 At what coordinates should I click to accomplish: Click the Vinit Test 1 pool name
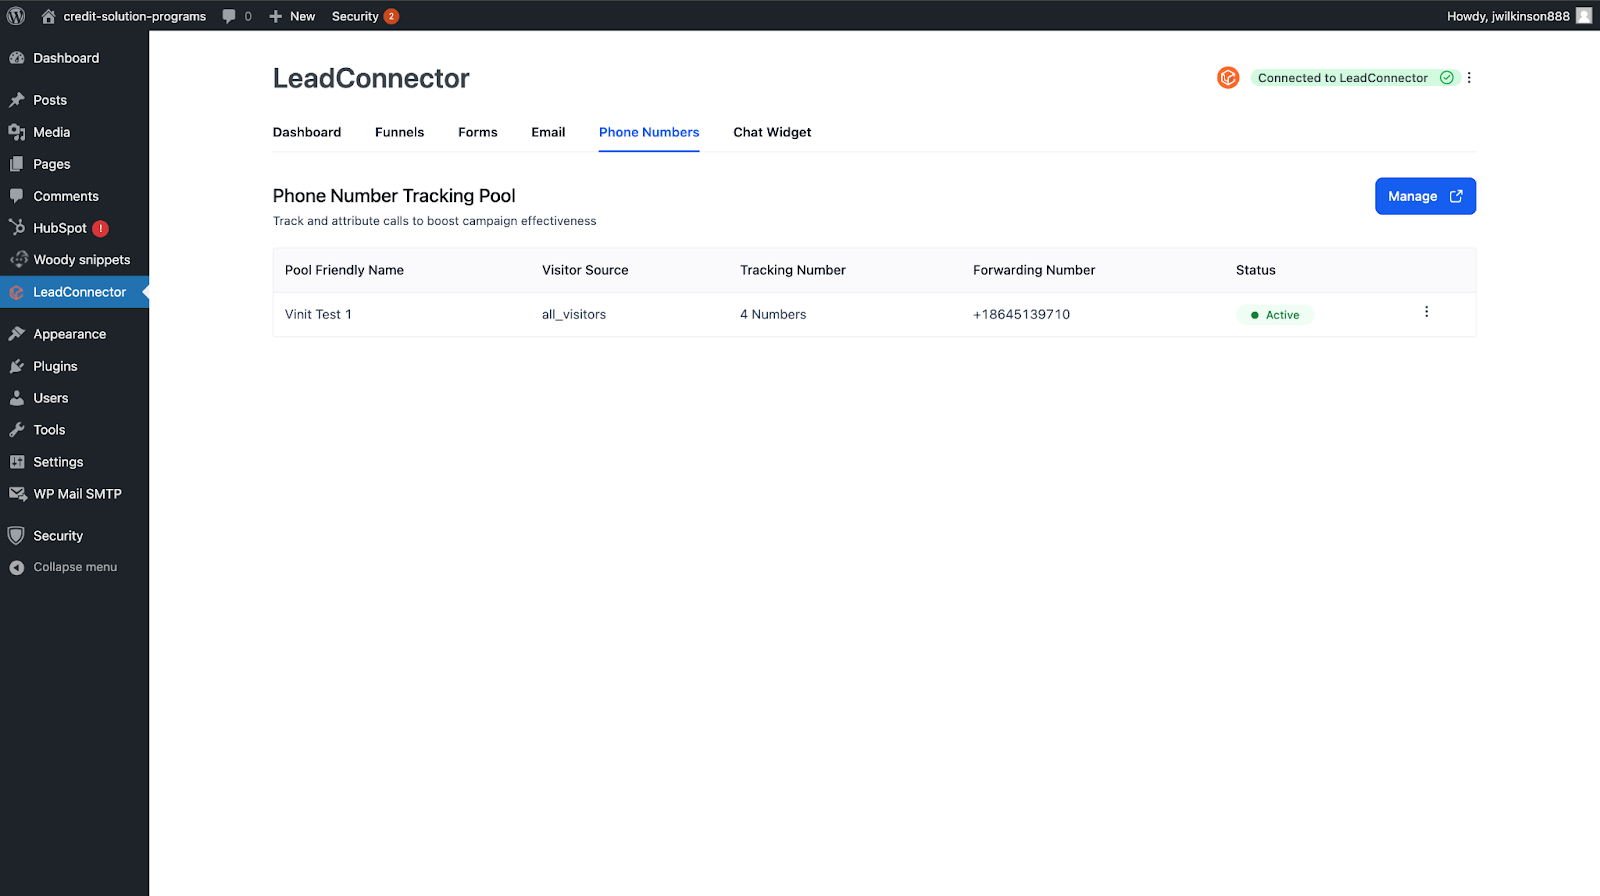pos(318,314)
